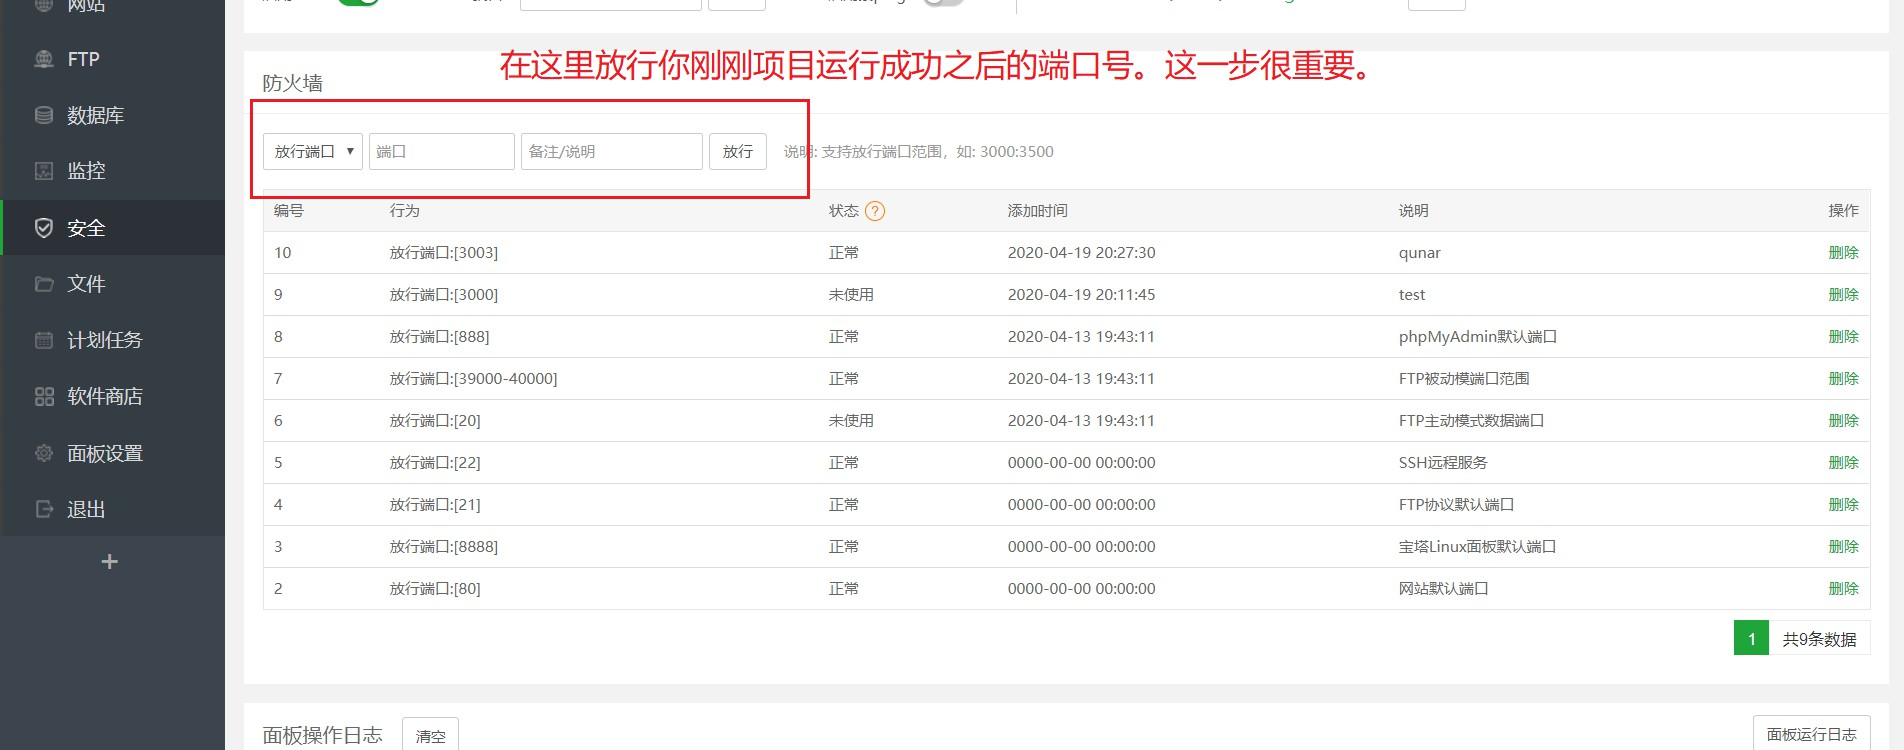Click the plus icon below the sidebar menu
This screenshot has width=1904, height=750.
(x=110, y=562)
